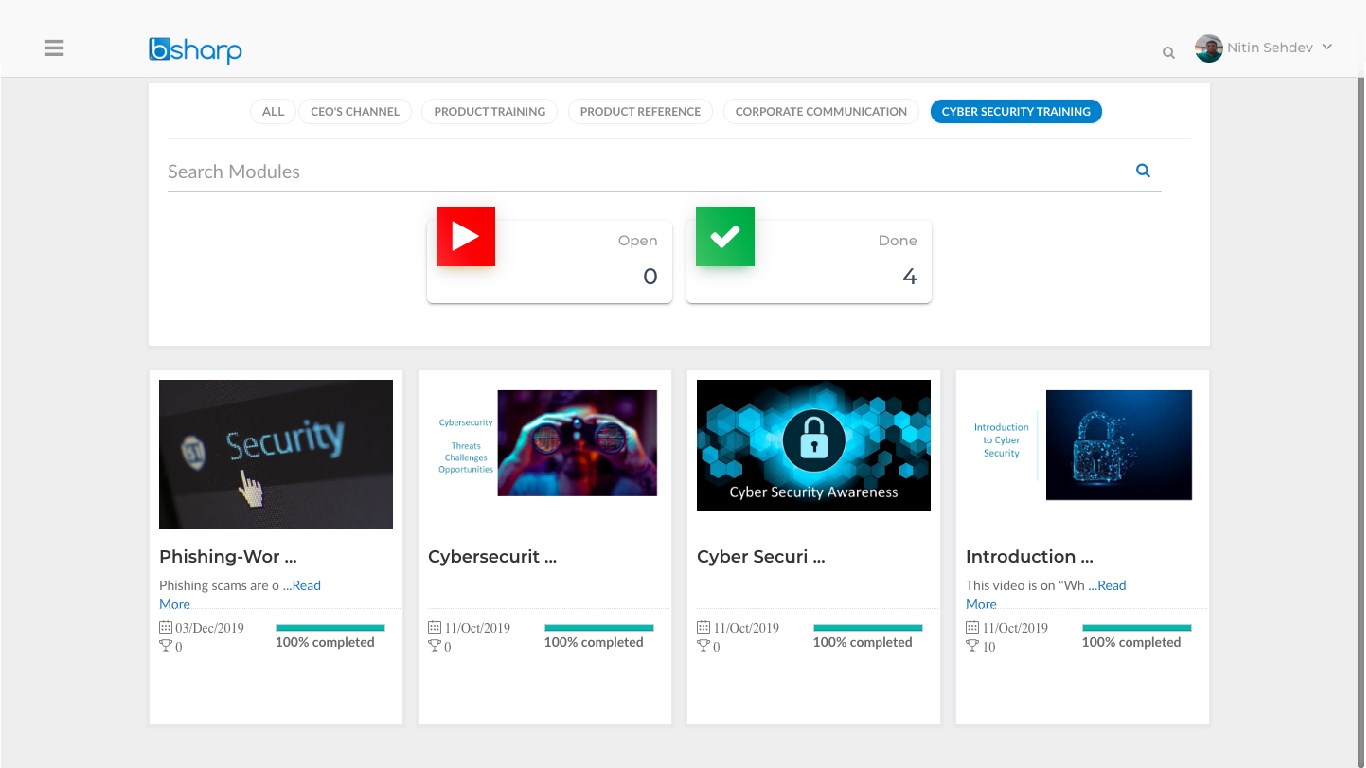Select the CYBER SECURITY TRAINING tab
The width and height of the screenshot is (1366, 768).
click(x=1016, y=112)
